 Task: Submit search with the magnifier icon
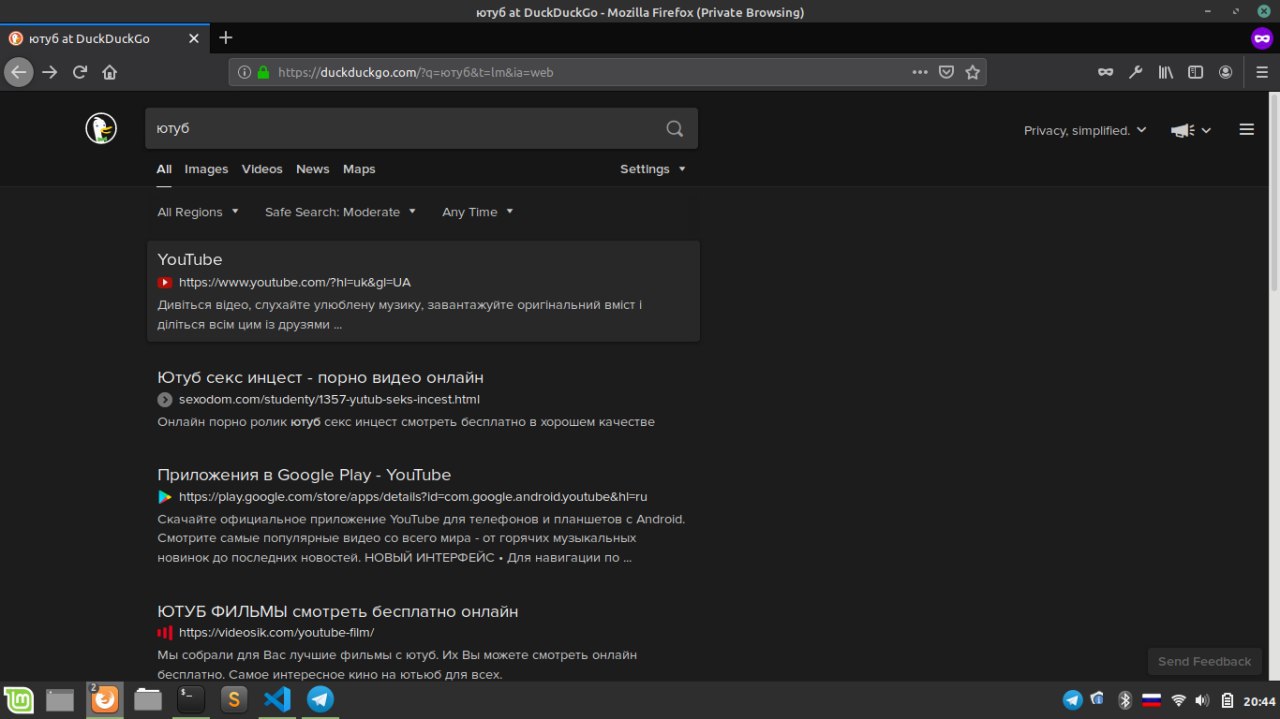675,128
